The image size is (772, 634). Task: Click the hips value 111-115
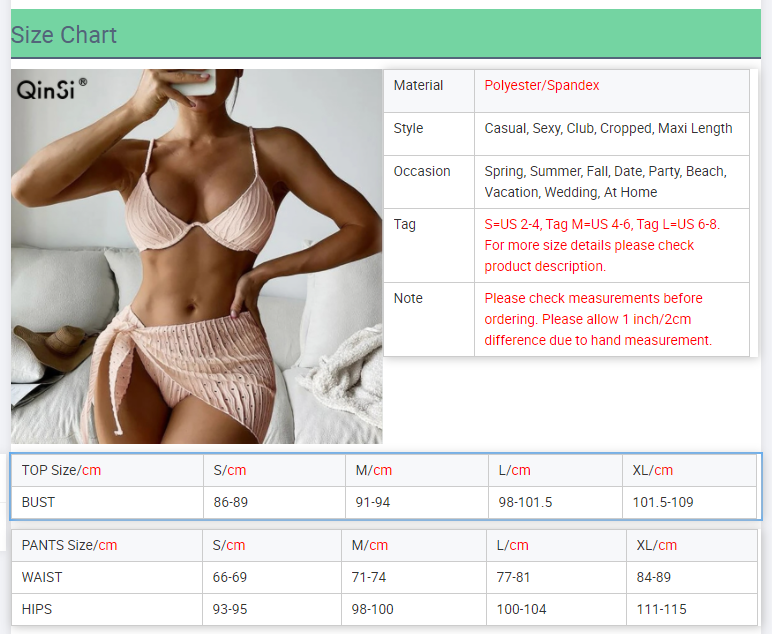point(661,609)
